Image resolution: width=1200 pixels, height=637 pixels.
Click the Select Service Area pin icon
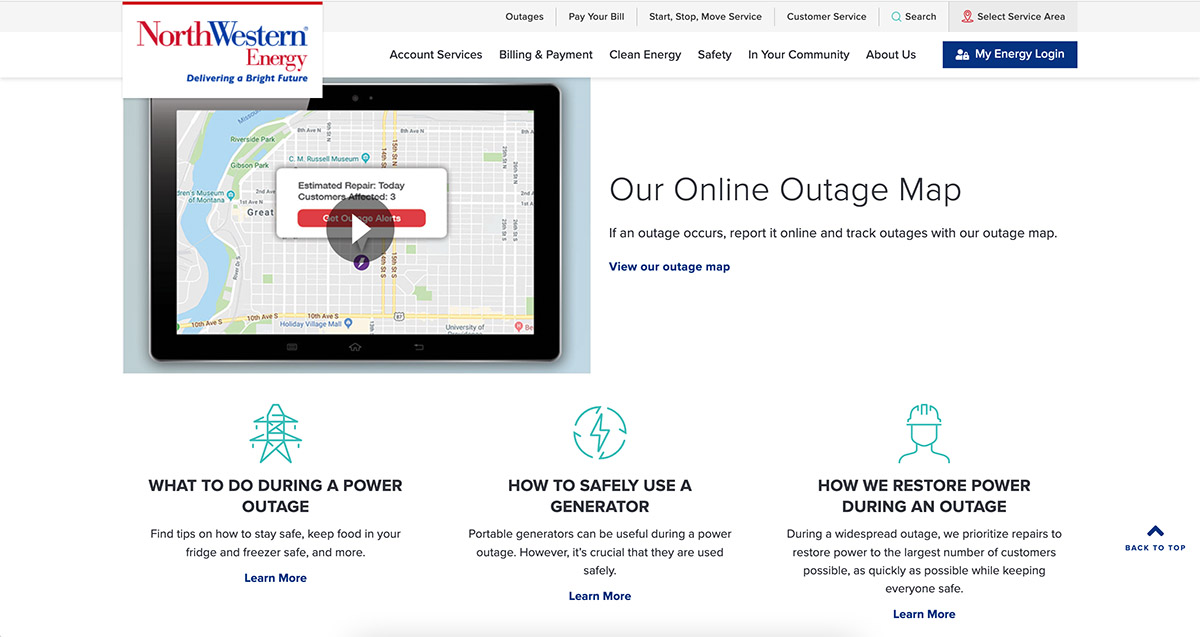(966, 16)
